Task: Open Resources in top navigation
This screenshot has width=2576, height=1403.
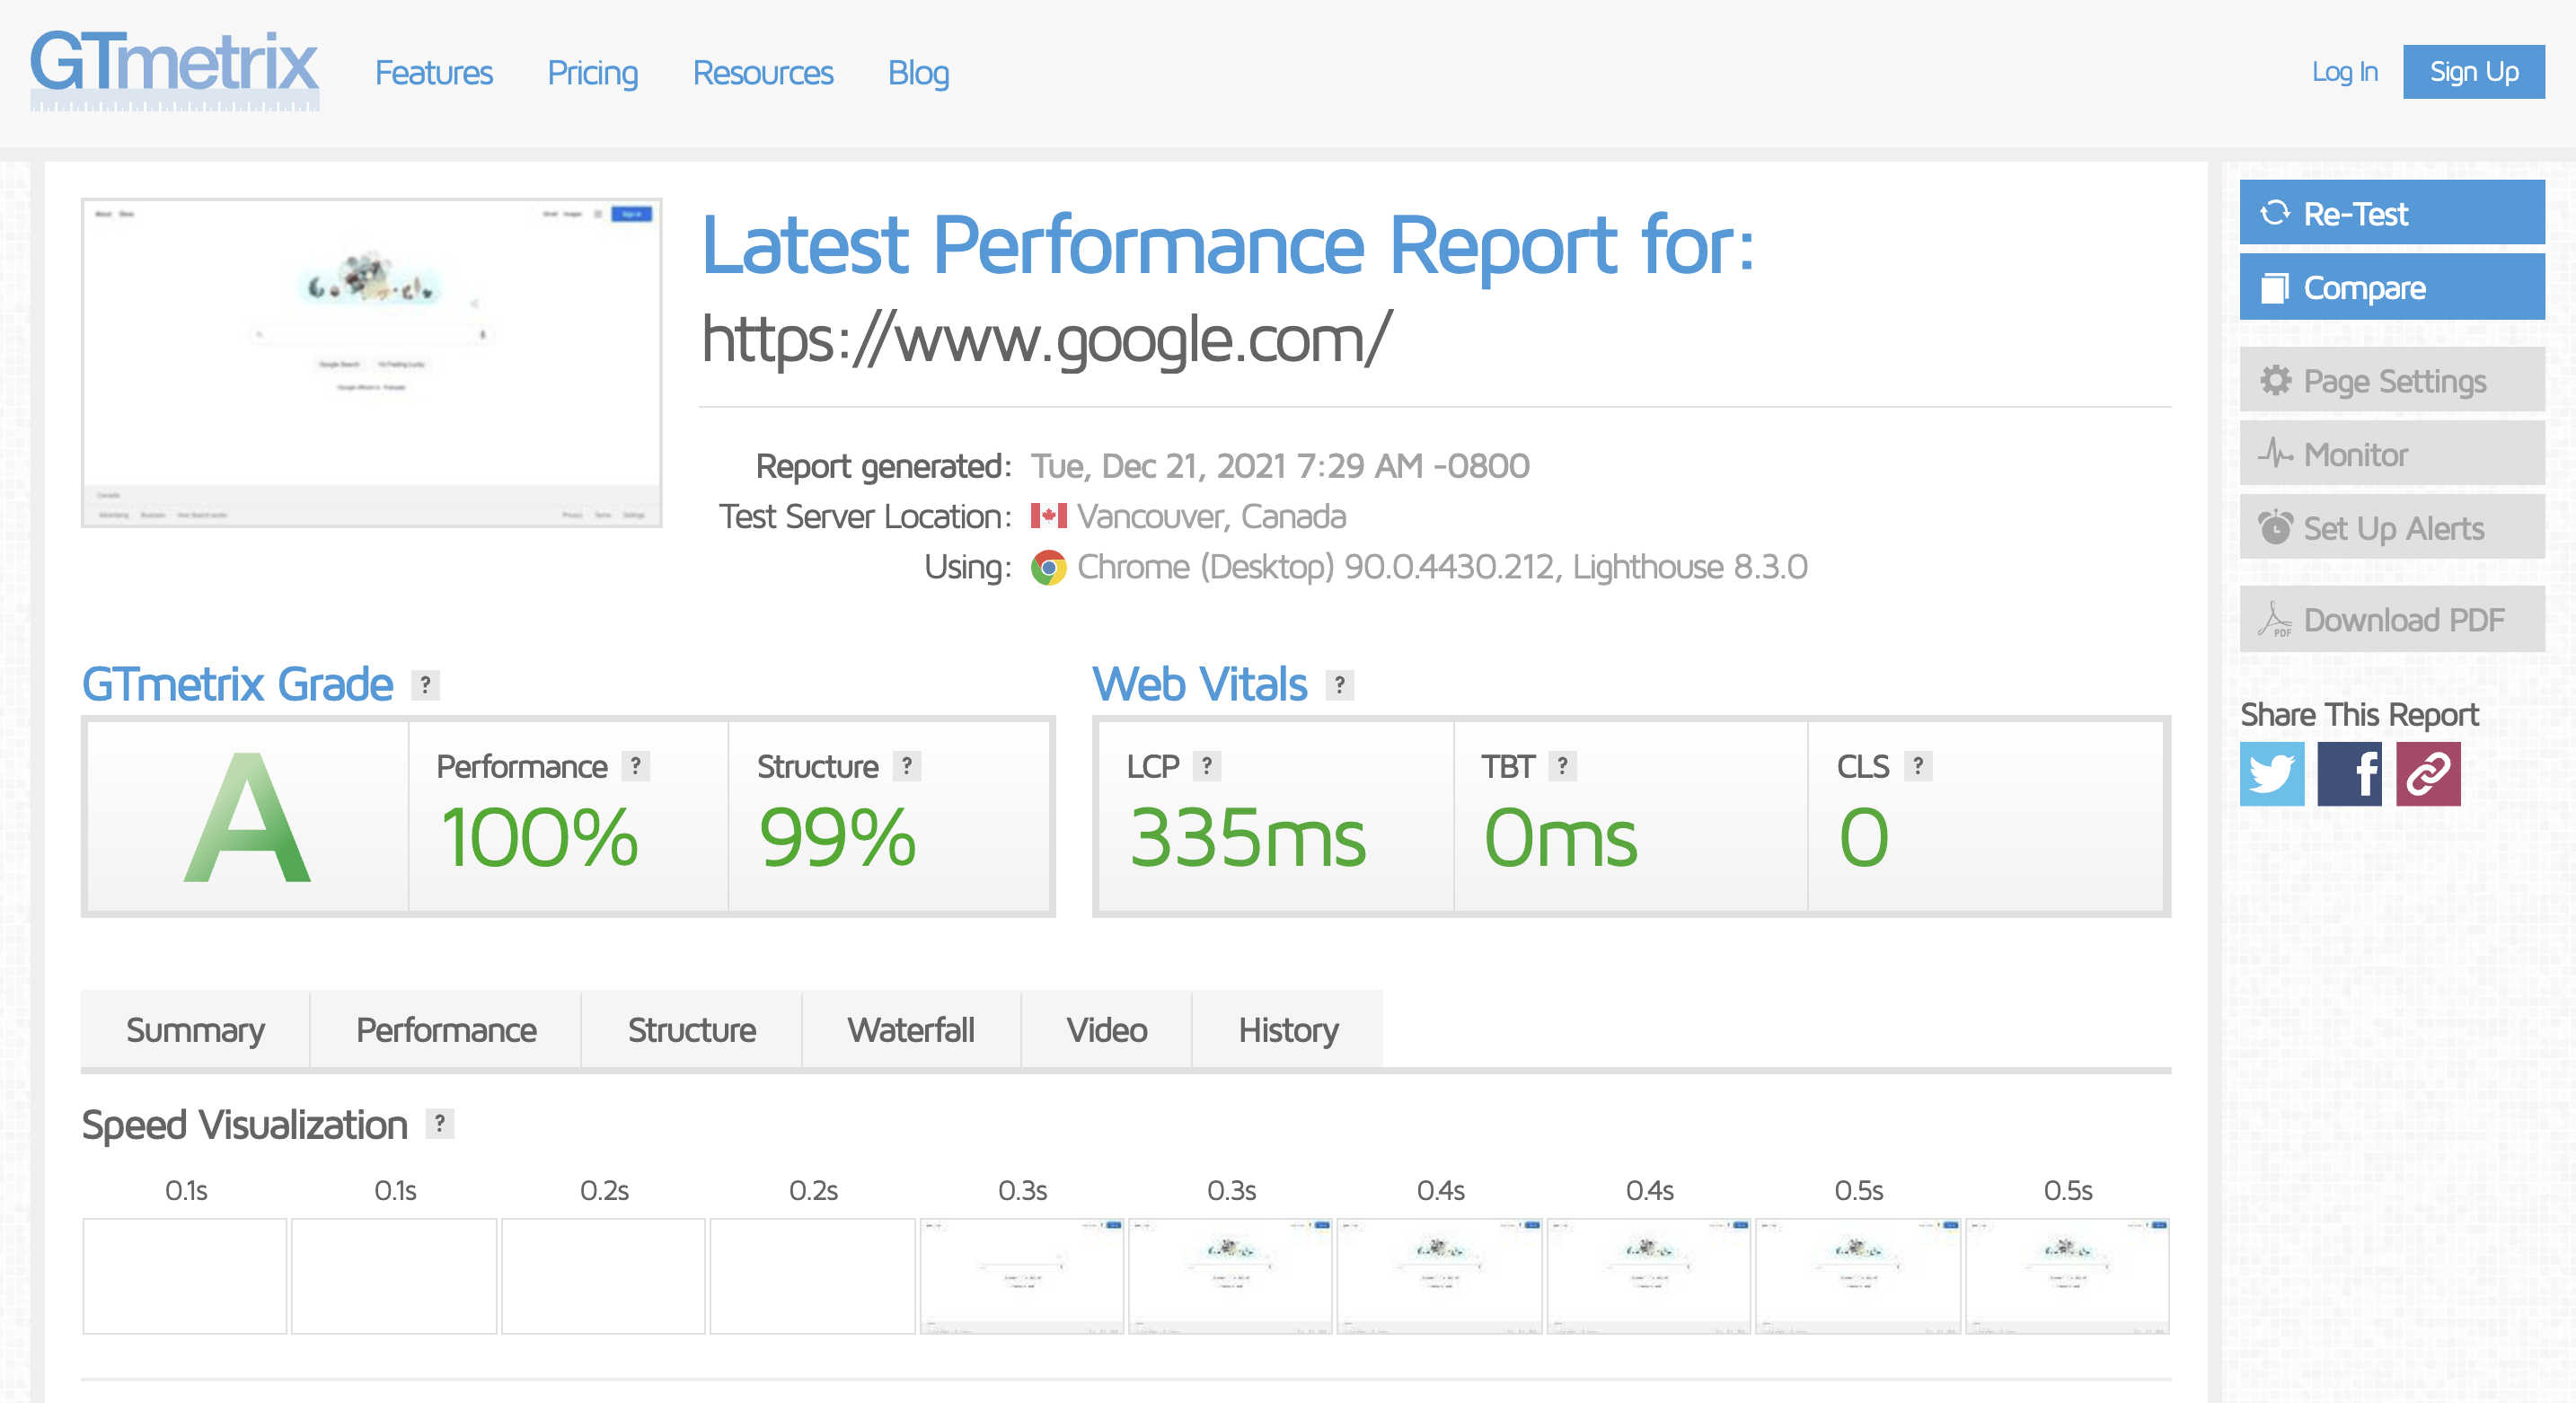Action: (762, 73)
